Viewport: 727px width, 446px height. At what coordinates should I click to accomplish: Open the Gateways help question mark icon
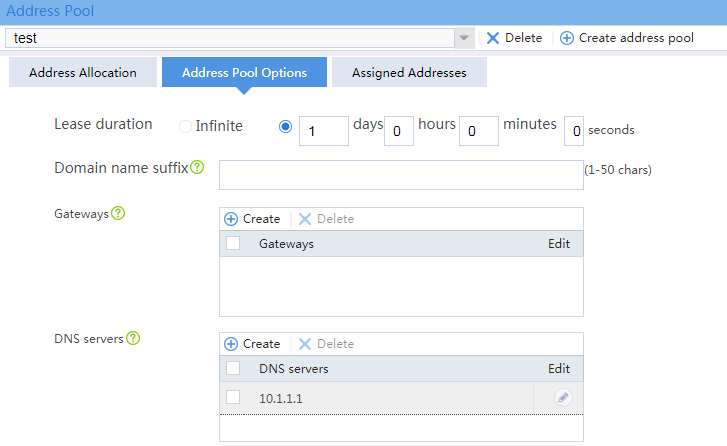coord(118,213)
